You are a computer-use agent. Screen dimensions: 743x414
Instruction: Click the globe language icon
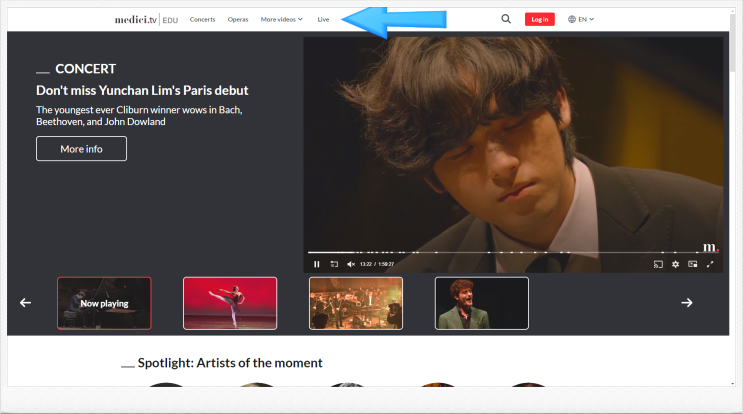(572, 19)
